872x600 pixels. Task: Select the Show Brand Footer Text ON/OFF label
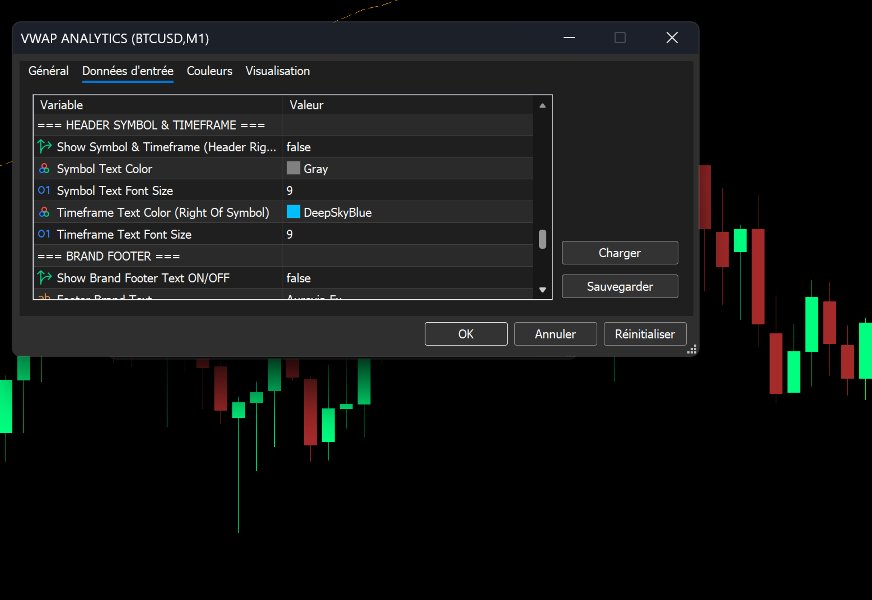coord(143,277)
